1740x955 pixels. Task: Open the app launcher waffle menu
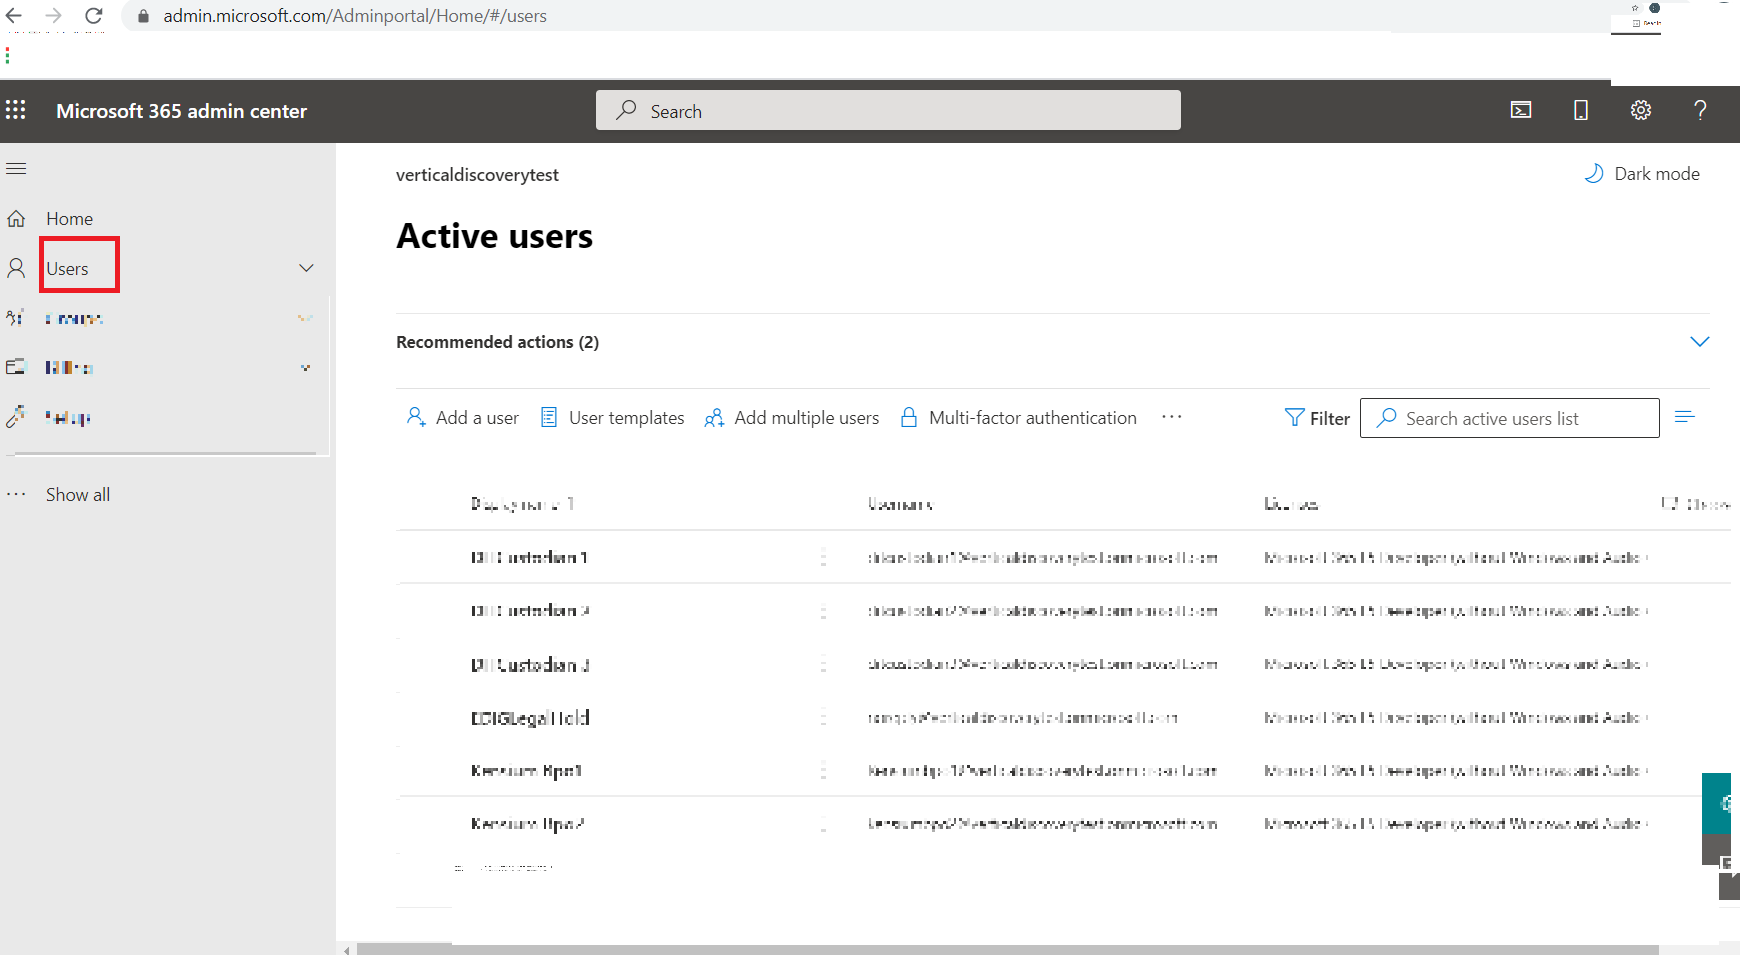pos(16,110)
